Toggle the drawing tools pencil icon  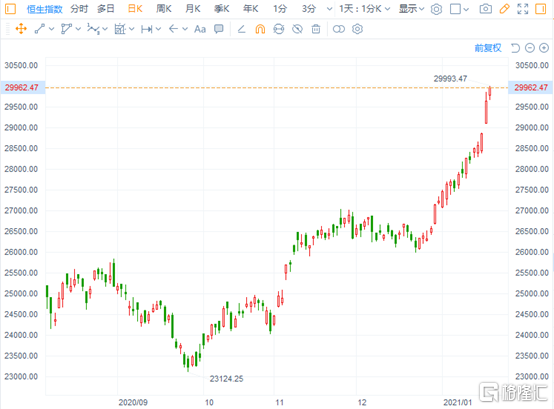pyautogui.click(x=505, y=9)
